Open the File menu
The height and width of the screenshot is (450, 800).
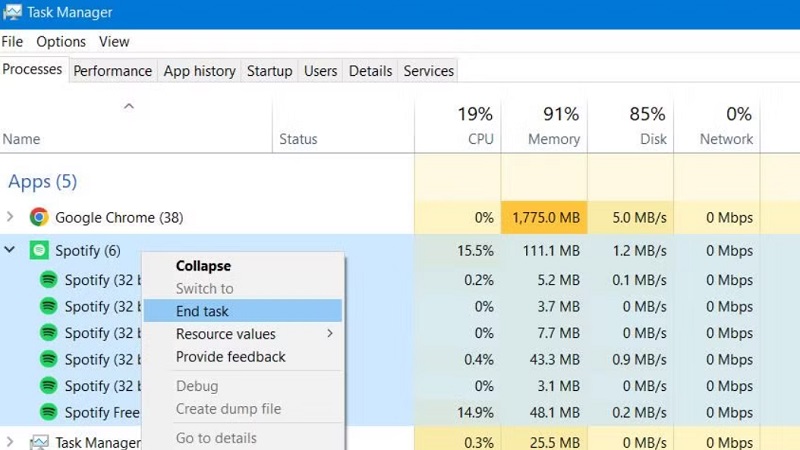(12, 42)
